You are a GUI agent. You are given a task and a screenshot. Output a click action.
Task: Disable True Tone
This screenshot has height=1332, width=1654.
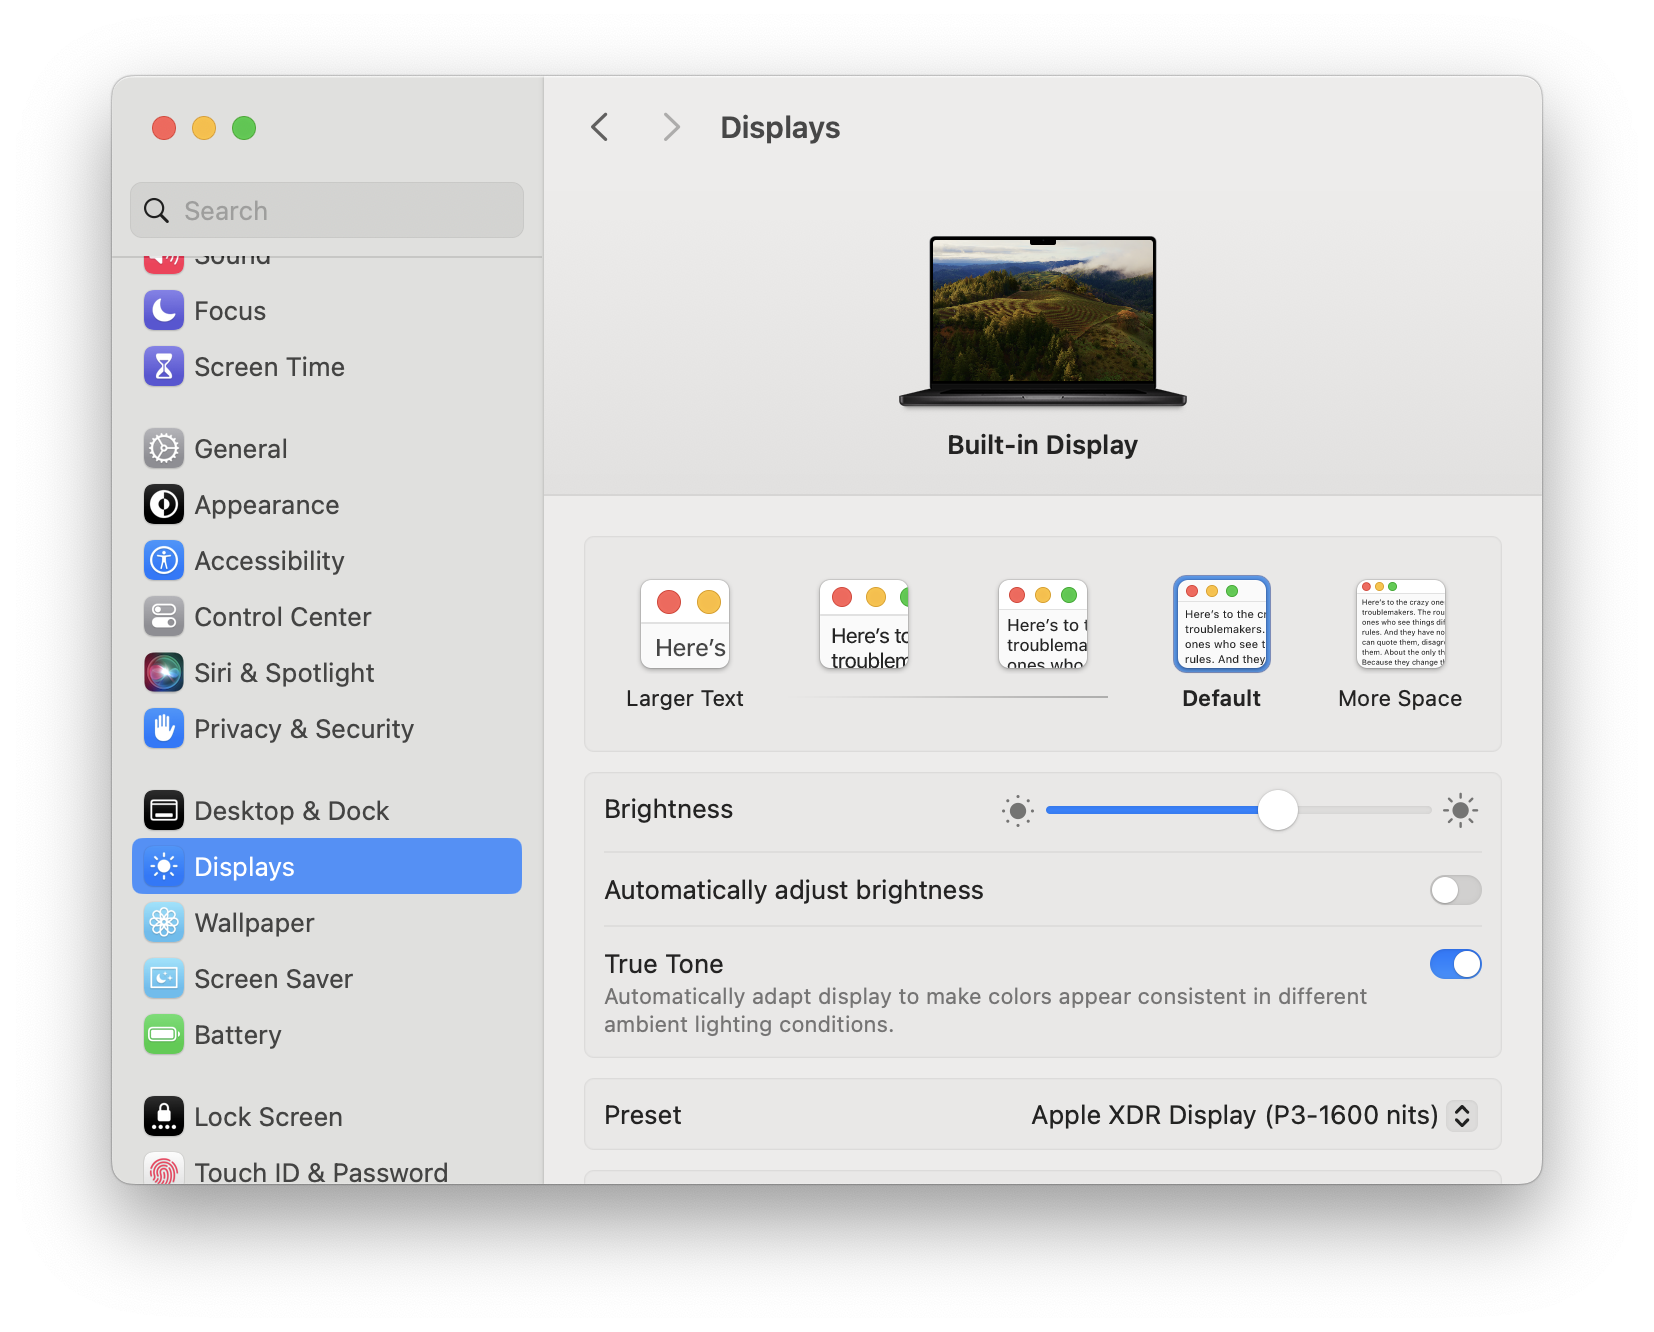[1455, 964]
